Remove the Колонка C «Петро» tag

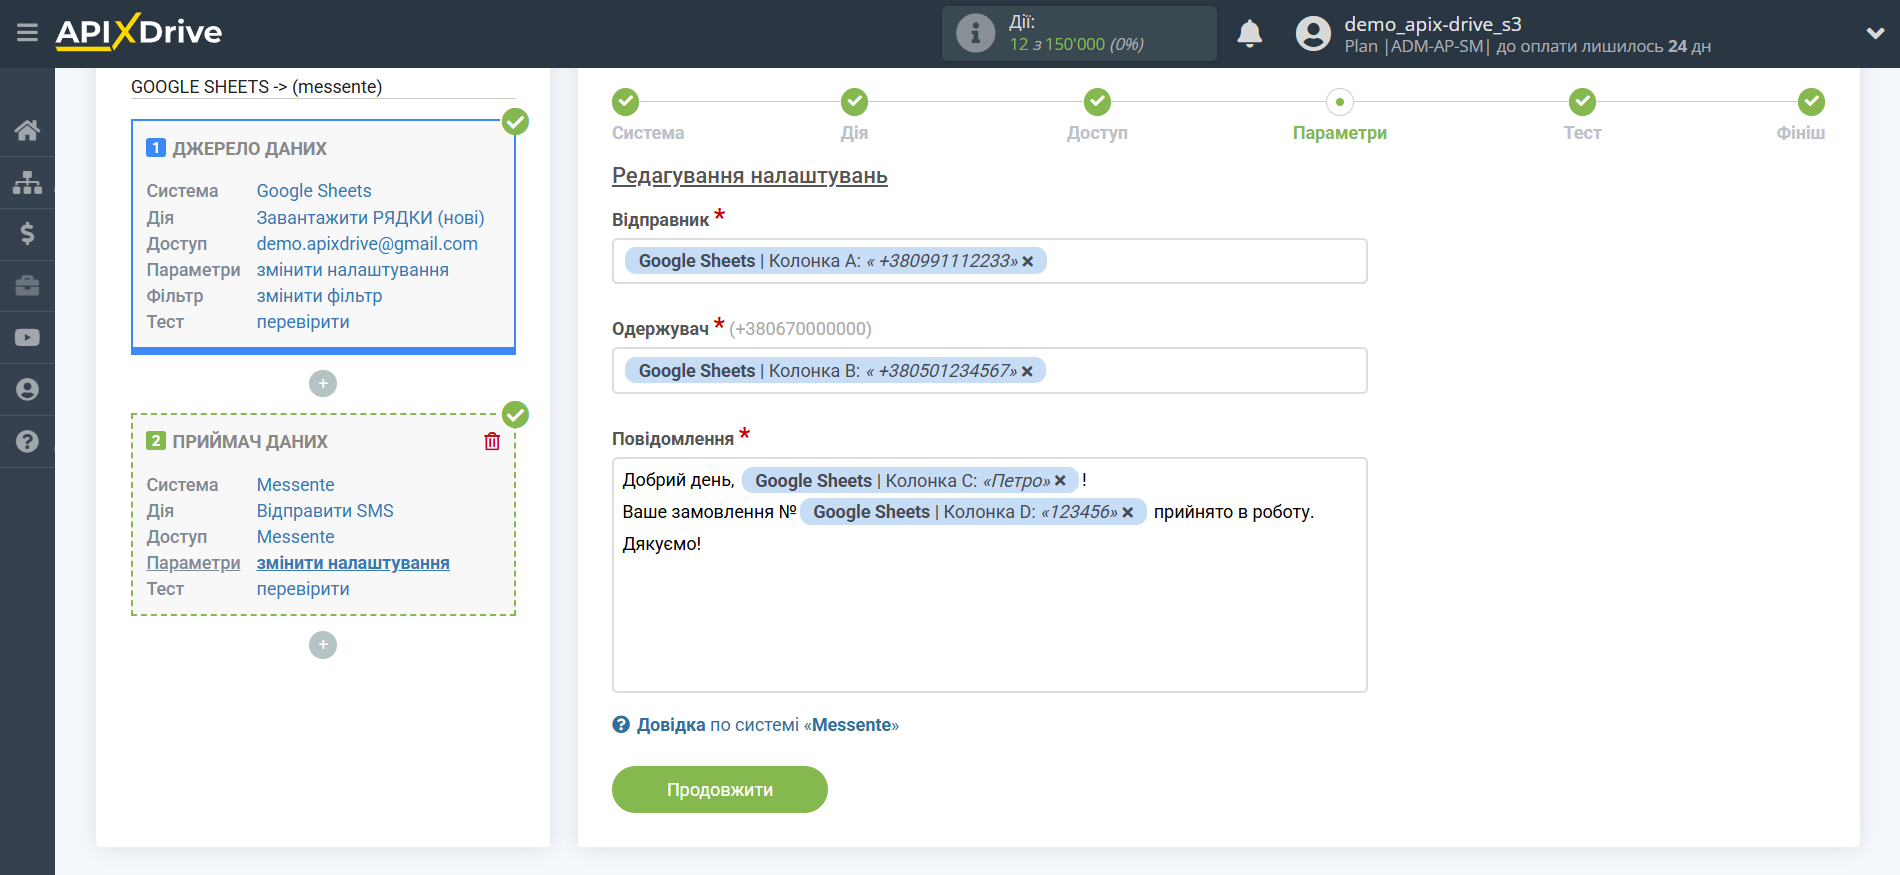[x=1060, y=481]
